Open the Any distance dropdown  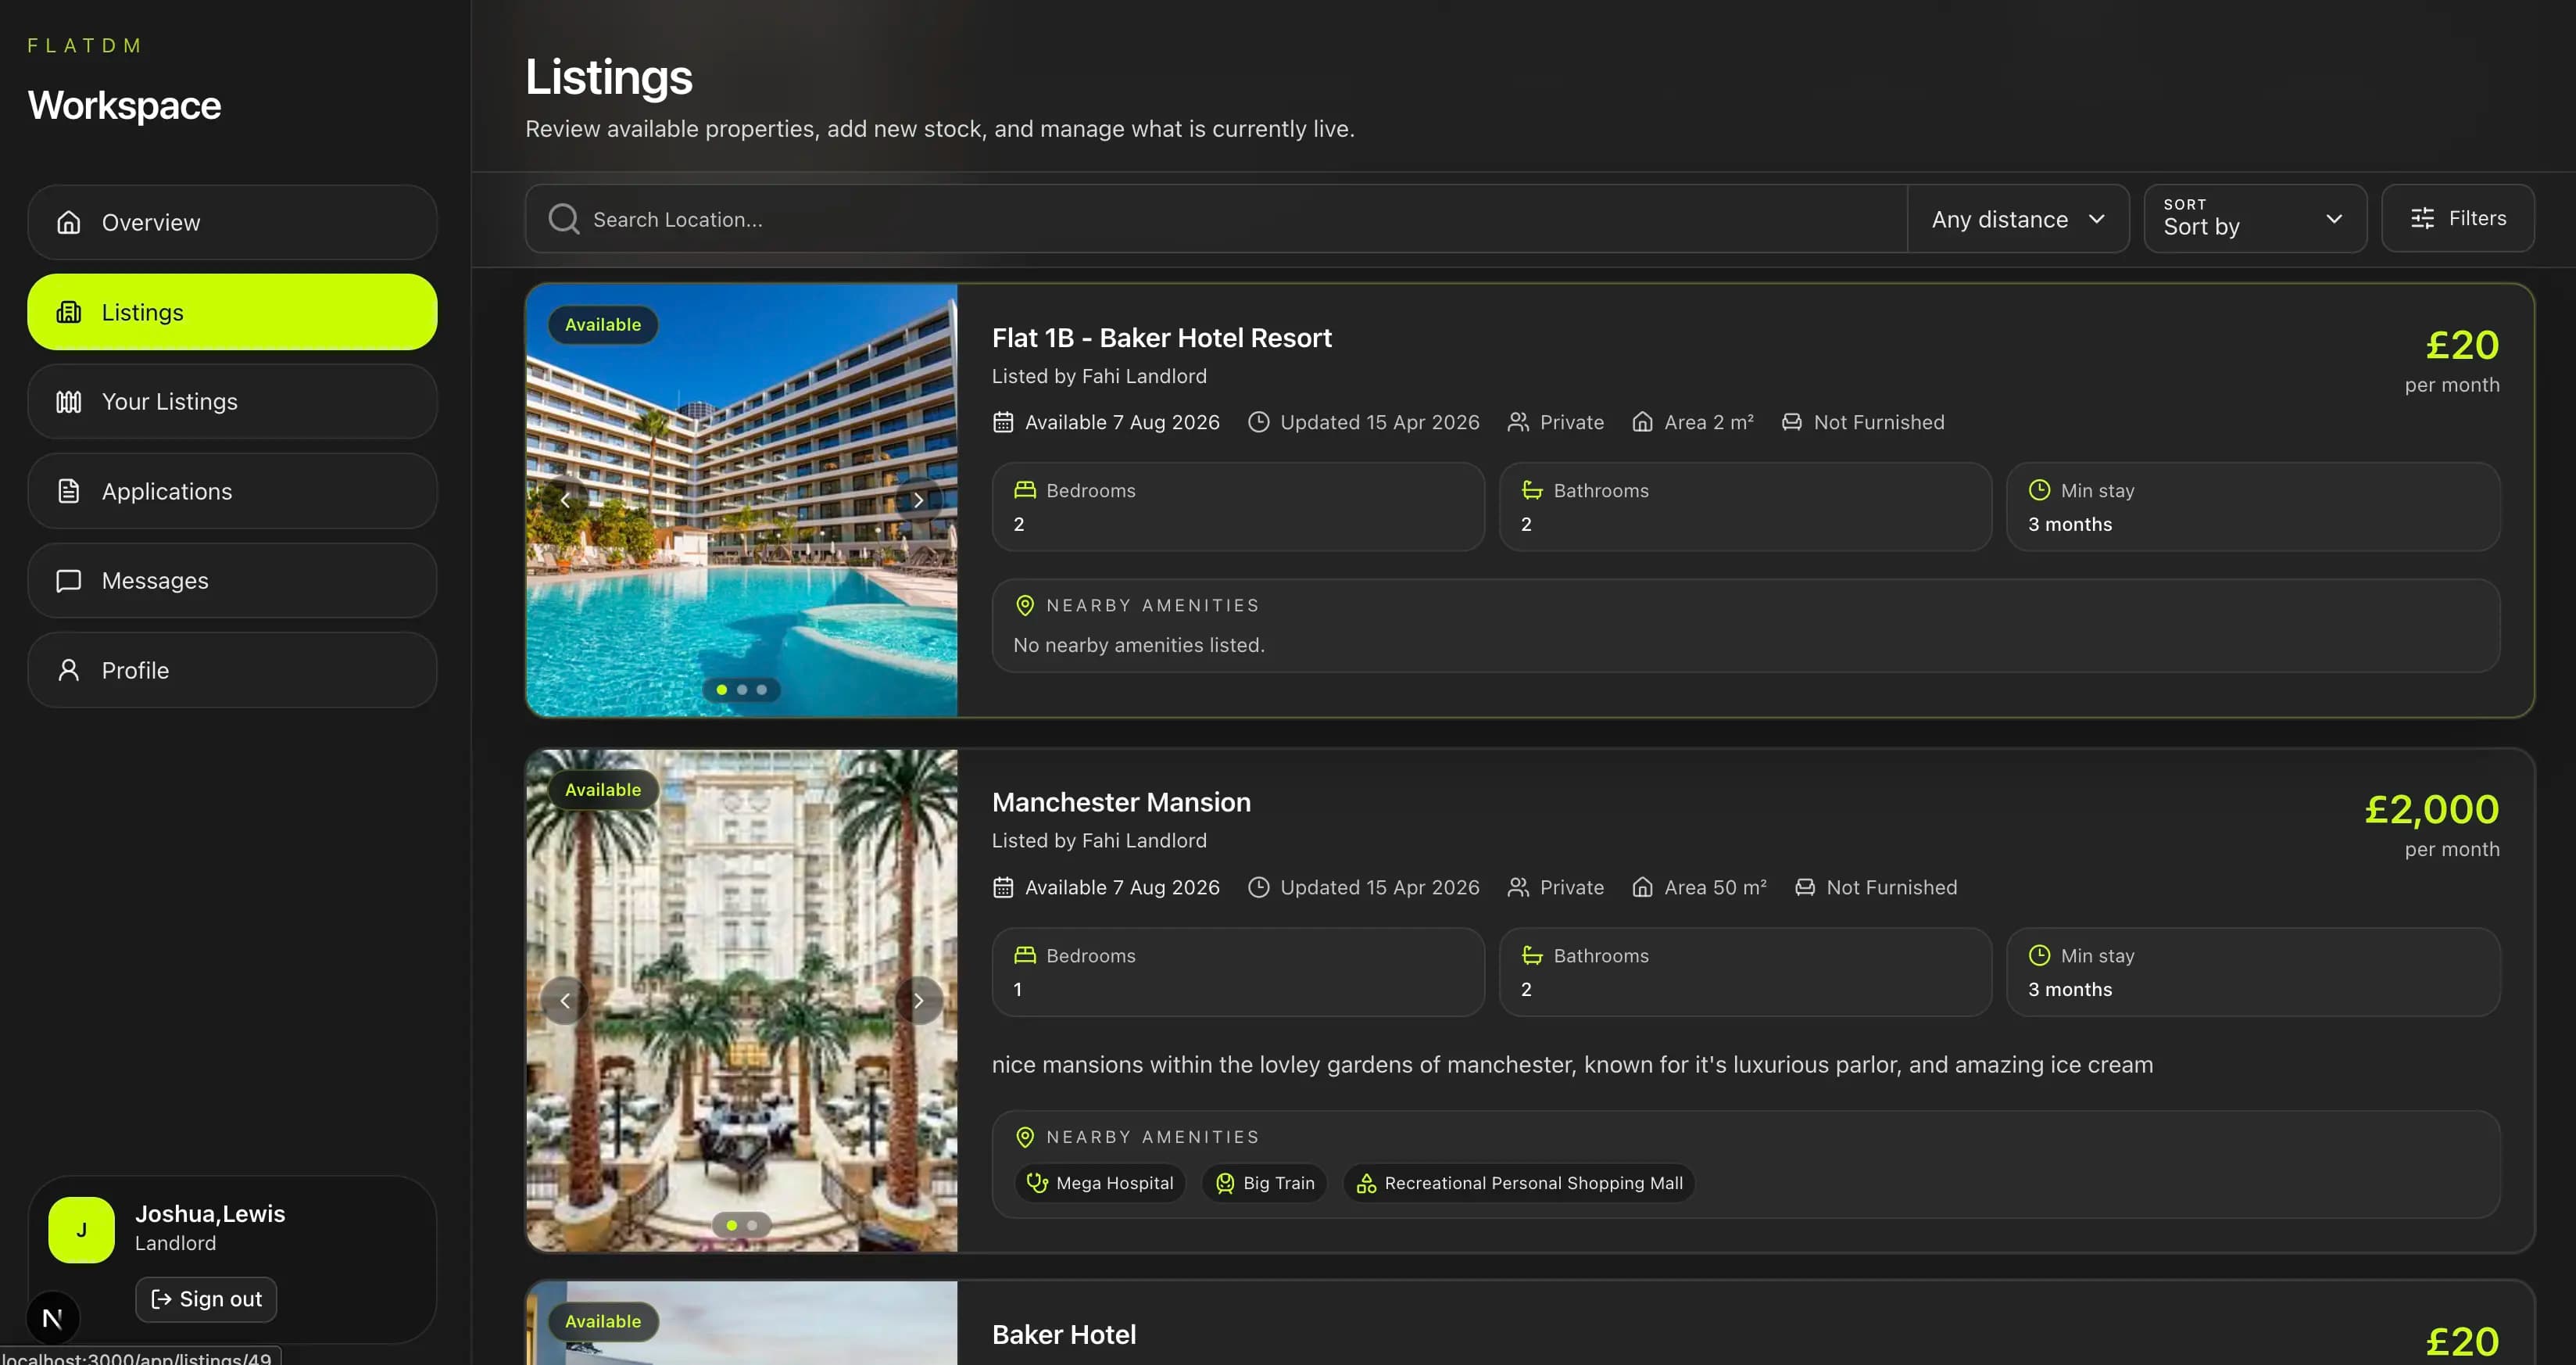tap(2018, 219)
